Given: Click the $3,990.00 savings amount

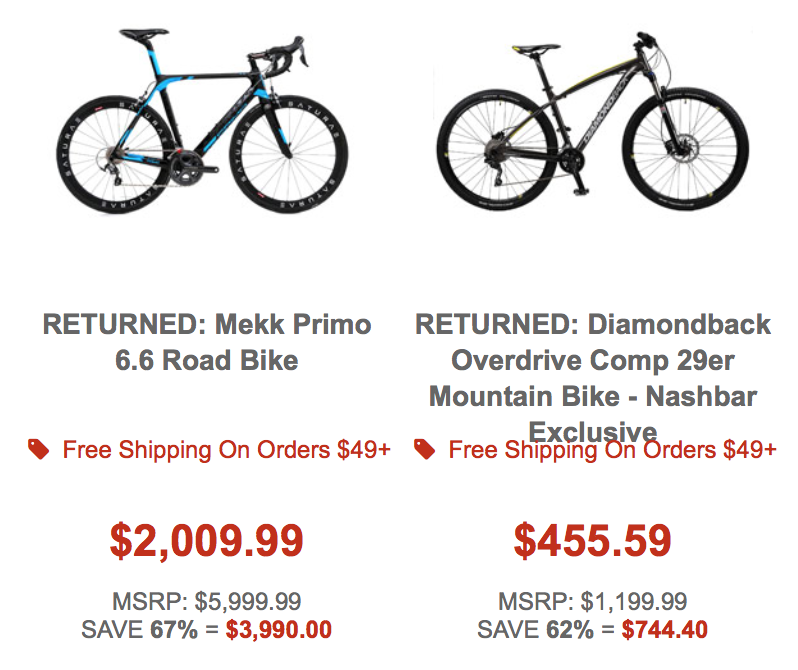Looking at the screenshot, I should tap(279, 630).
